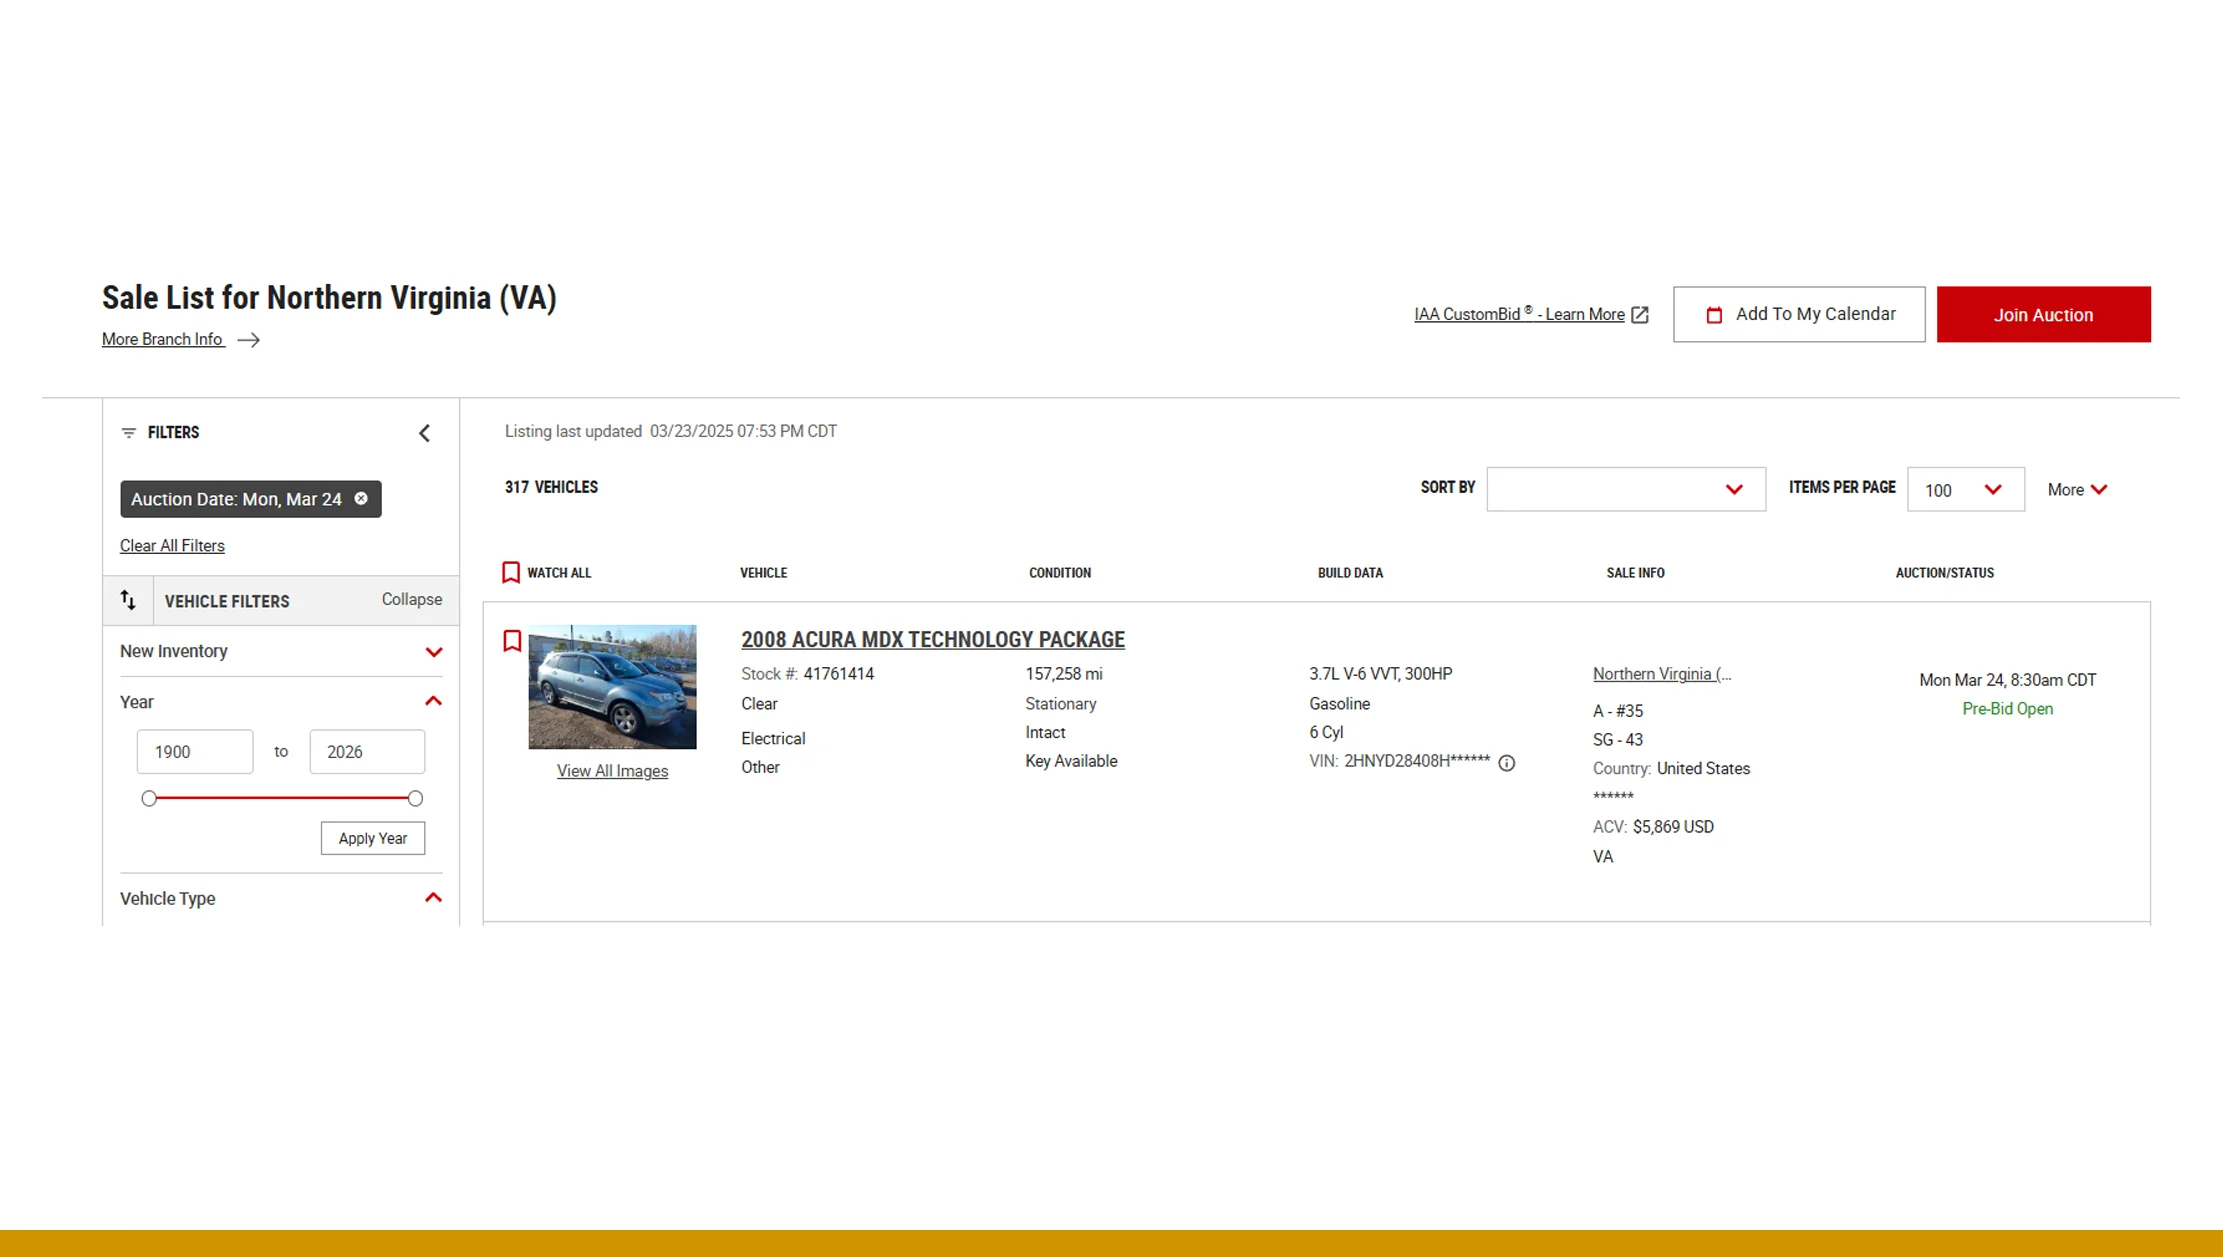Open Items Per Page dropdown
The image size is (2223, 1257).
[1964, 489]
